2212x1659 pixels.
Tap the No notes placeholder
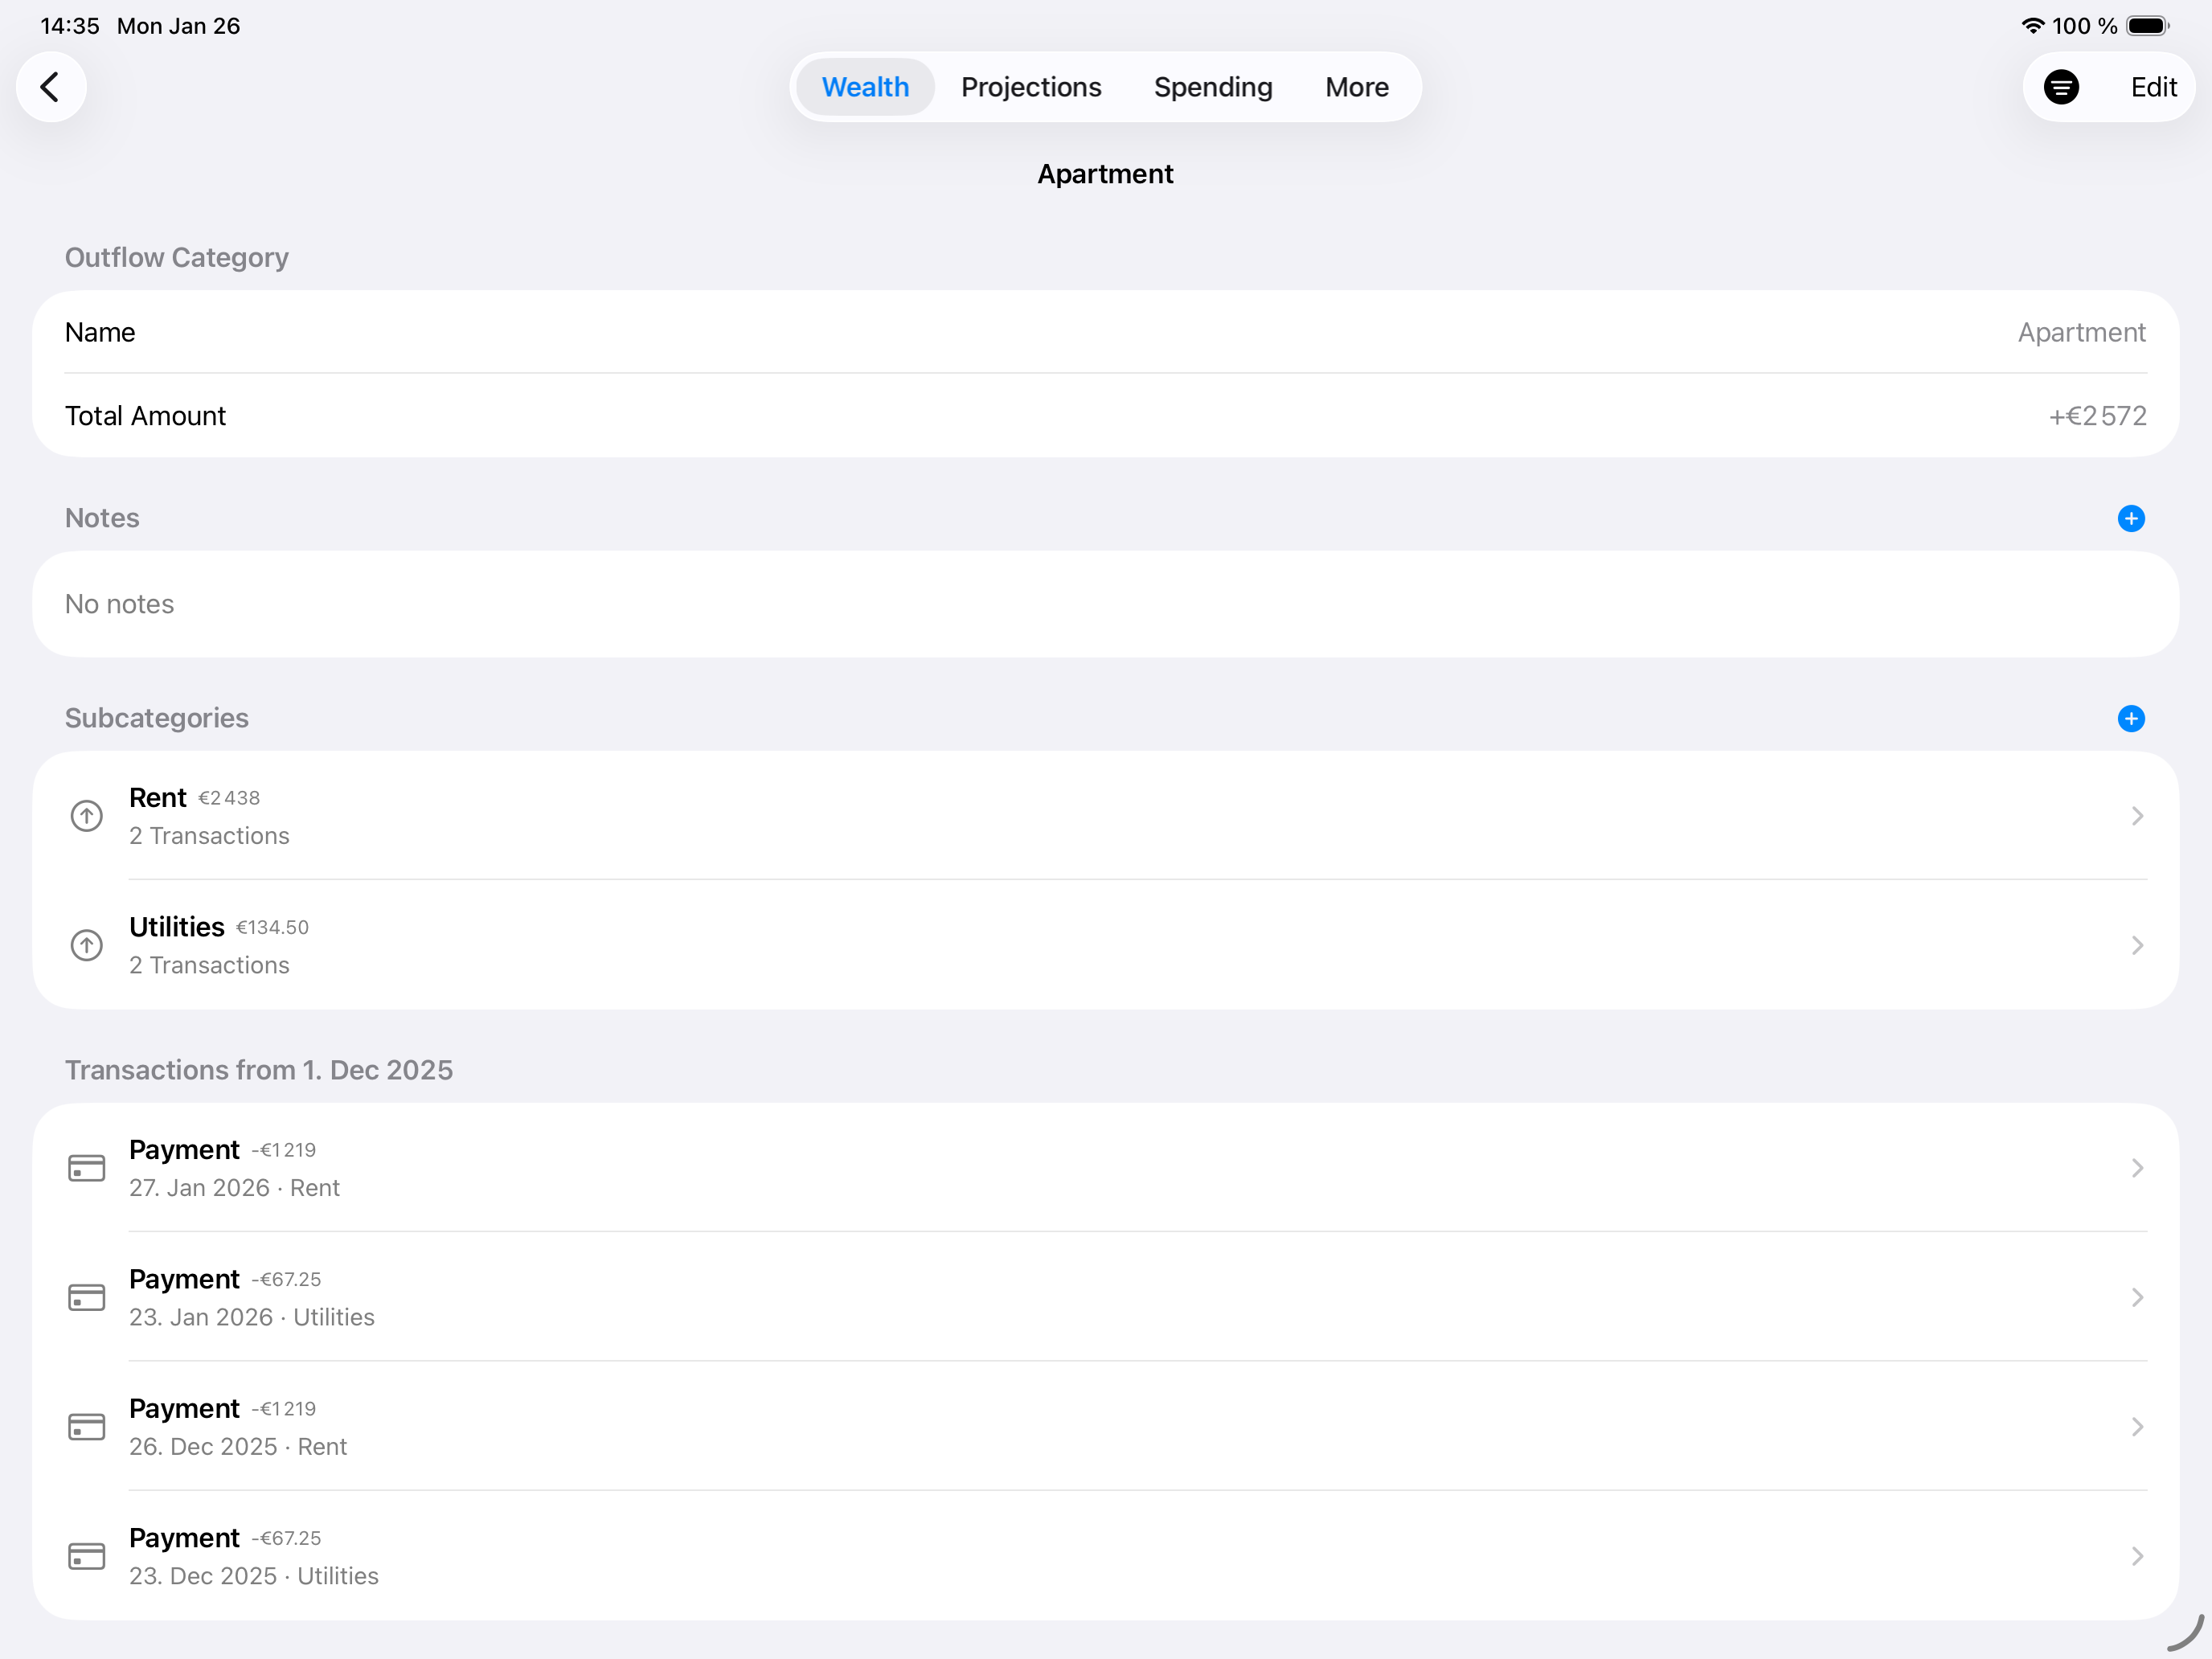click(x=119, y=604)
